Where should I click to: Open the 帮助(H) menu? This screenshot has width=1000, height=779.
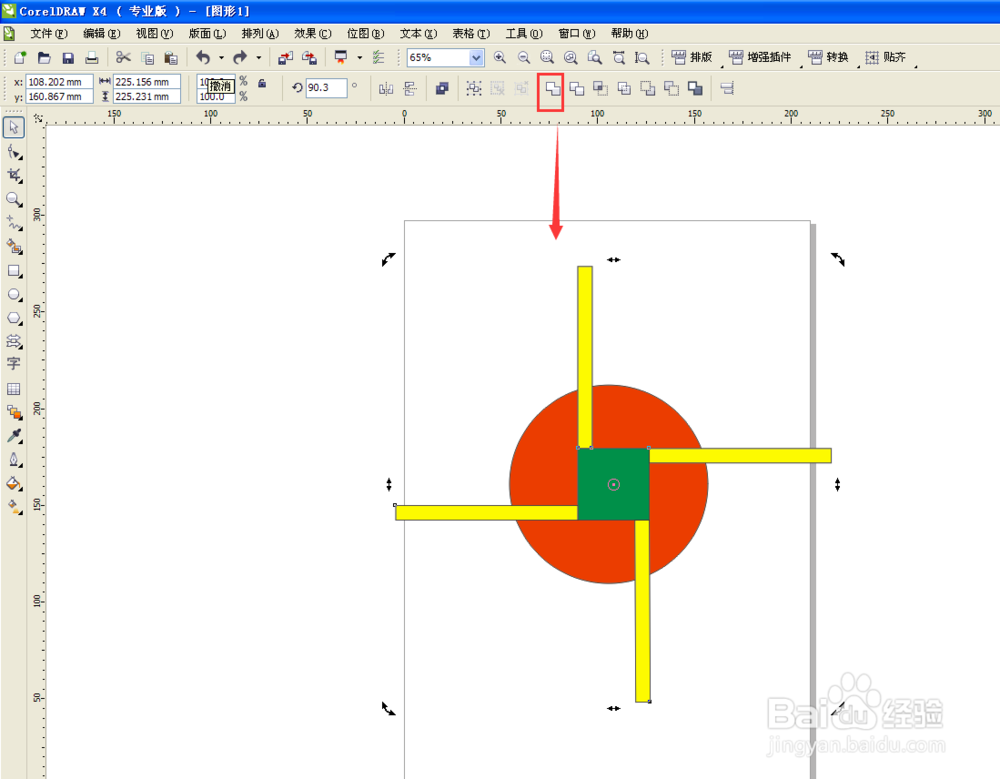(629, 33)
